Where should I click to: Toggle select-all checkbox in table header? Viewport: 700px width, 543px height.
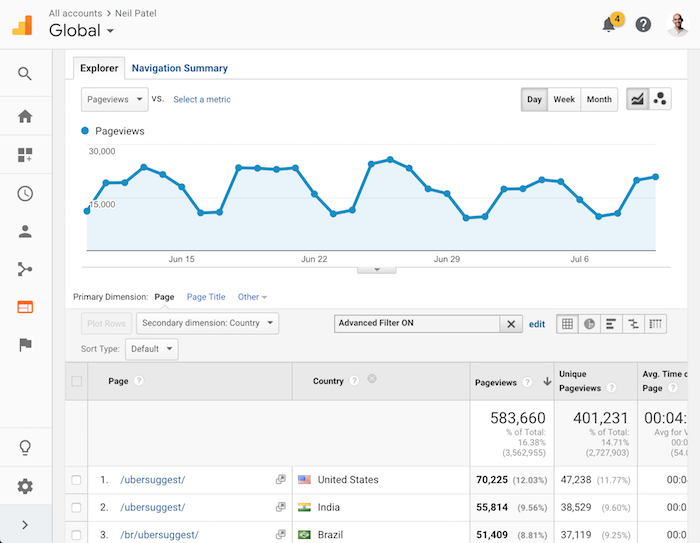[77, 381]
